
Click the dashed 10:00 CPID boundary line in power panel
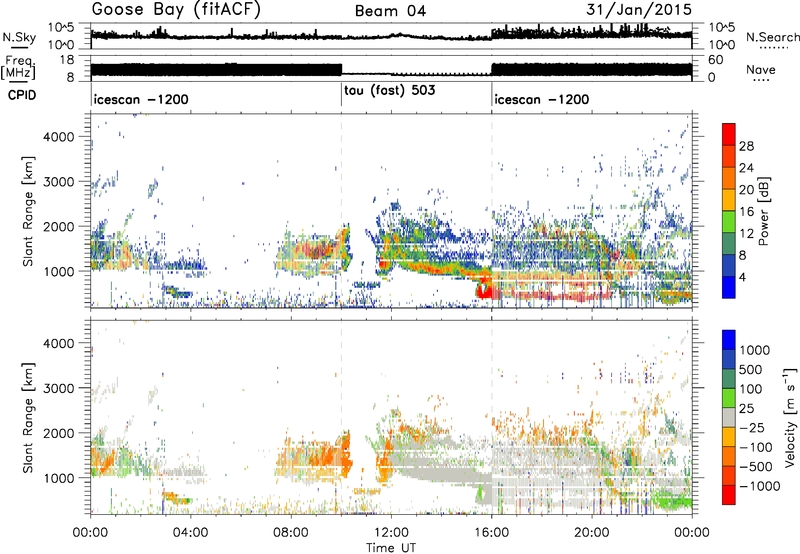(x=341, y=211)
